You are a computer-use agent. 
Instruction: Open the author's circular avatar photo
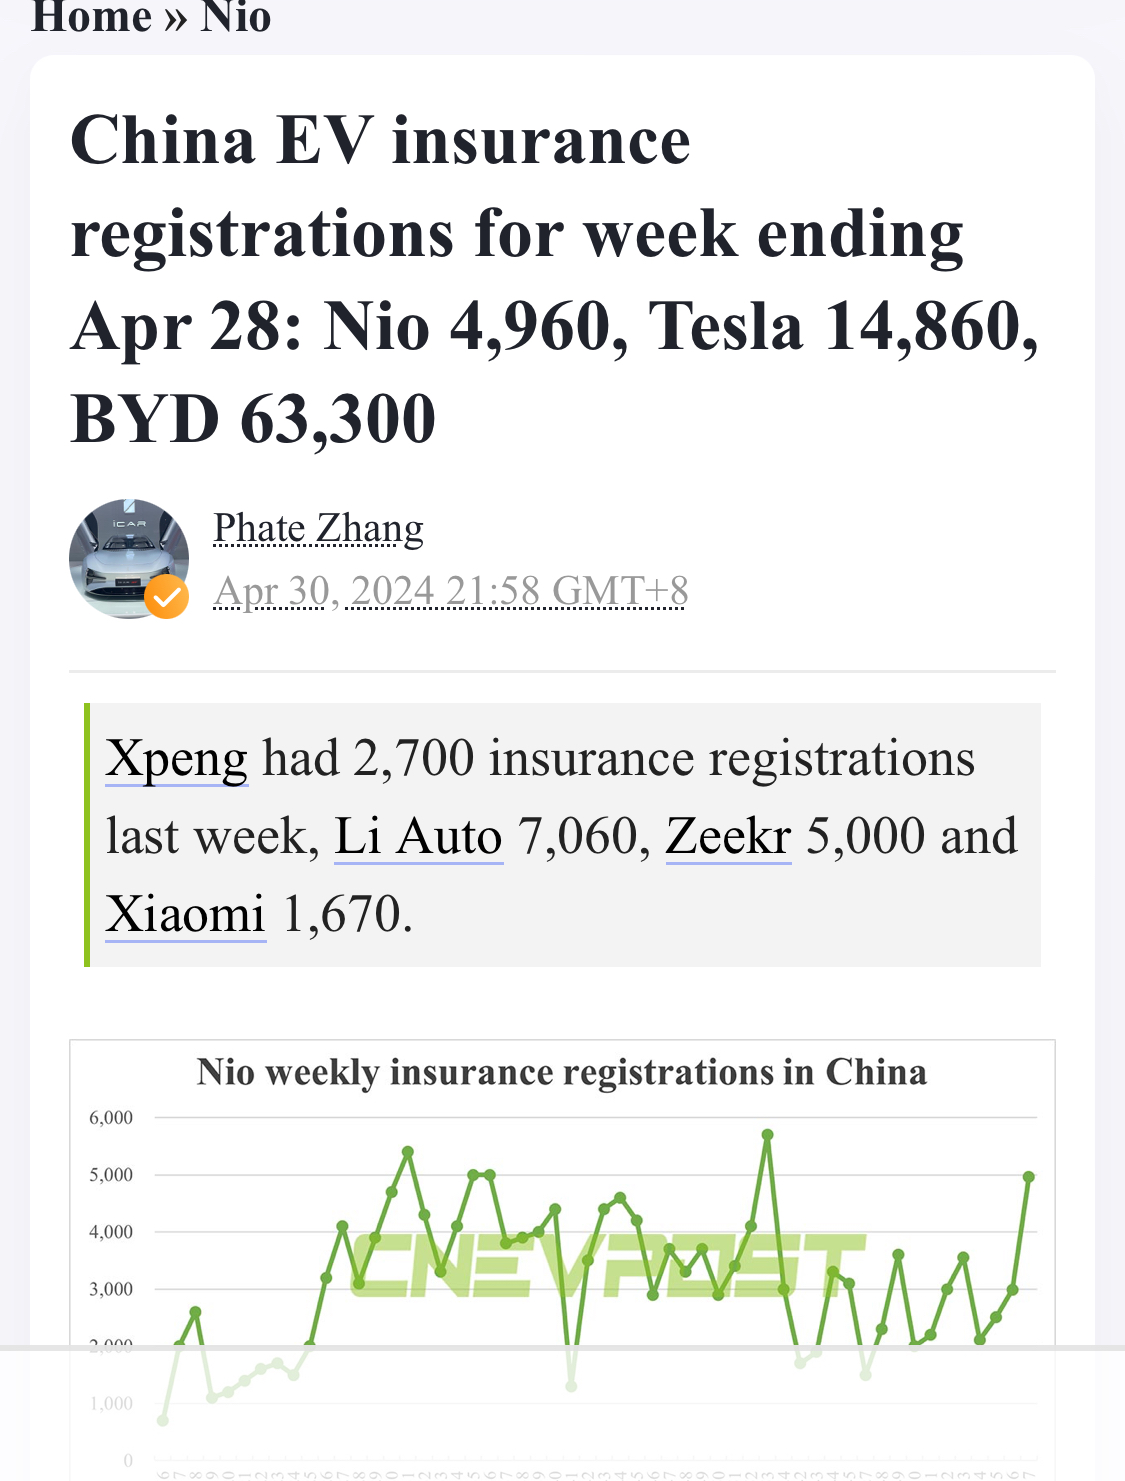pos(129,559)
